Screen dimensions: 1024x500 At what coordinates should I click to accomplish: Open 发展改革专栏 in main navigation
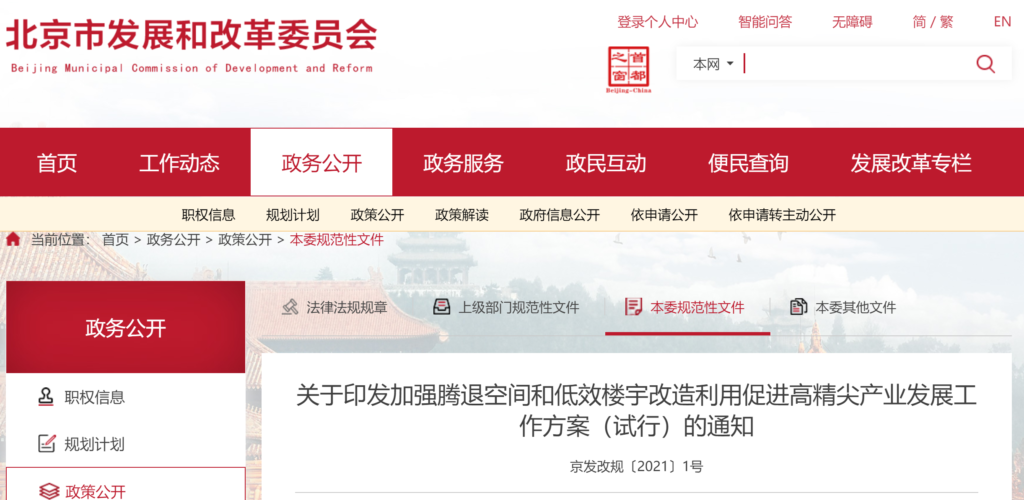(911, 163)
